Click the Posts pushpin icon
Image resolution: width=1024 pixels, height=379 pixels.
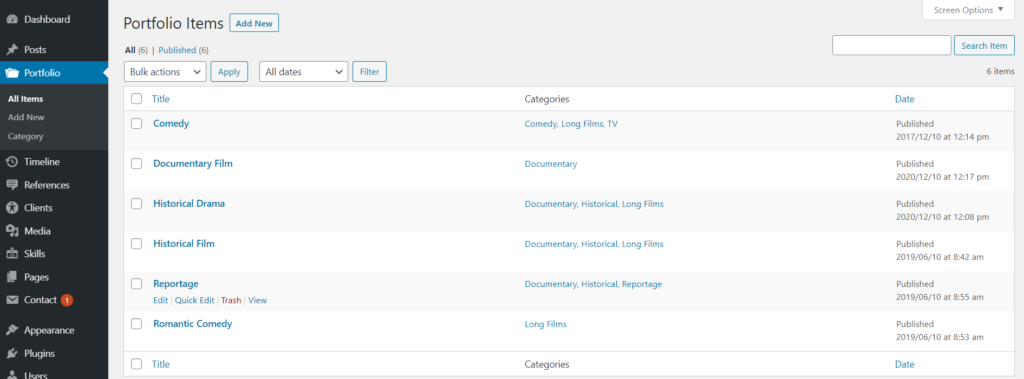tap(12, 50)
